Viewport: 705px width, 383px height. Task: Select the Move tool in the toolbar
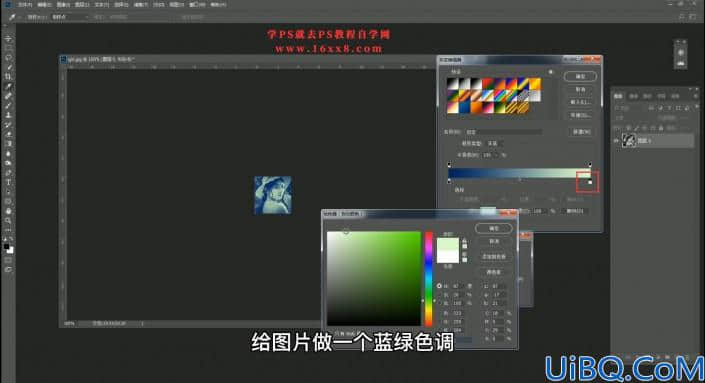8,39
